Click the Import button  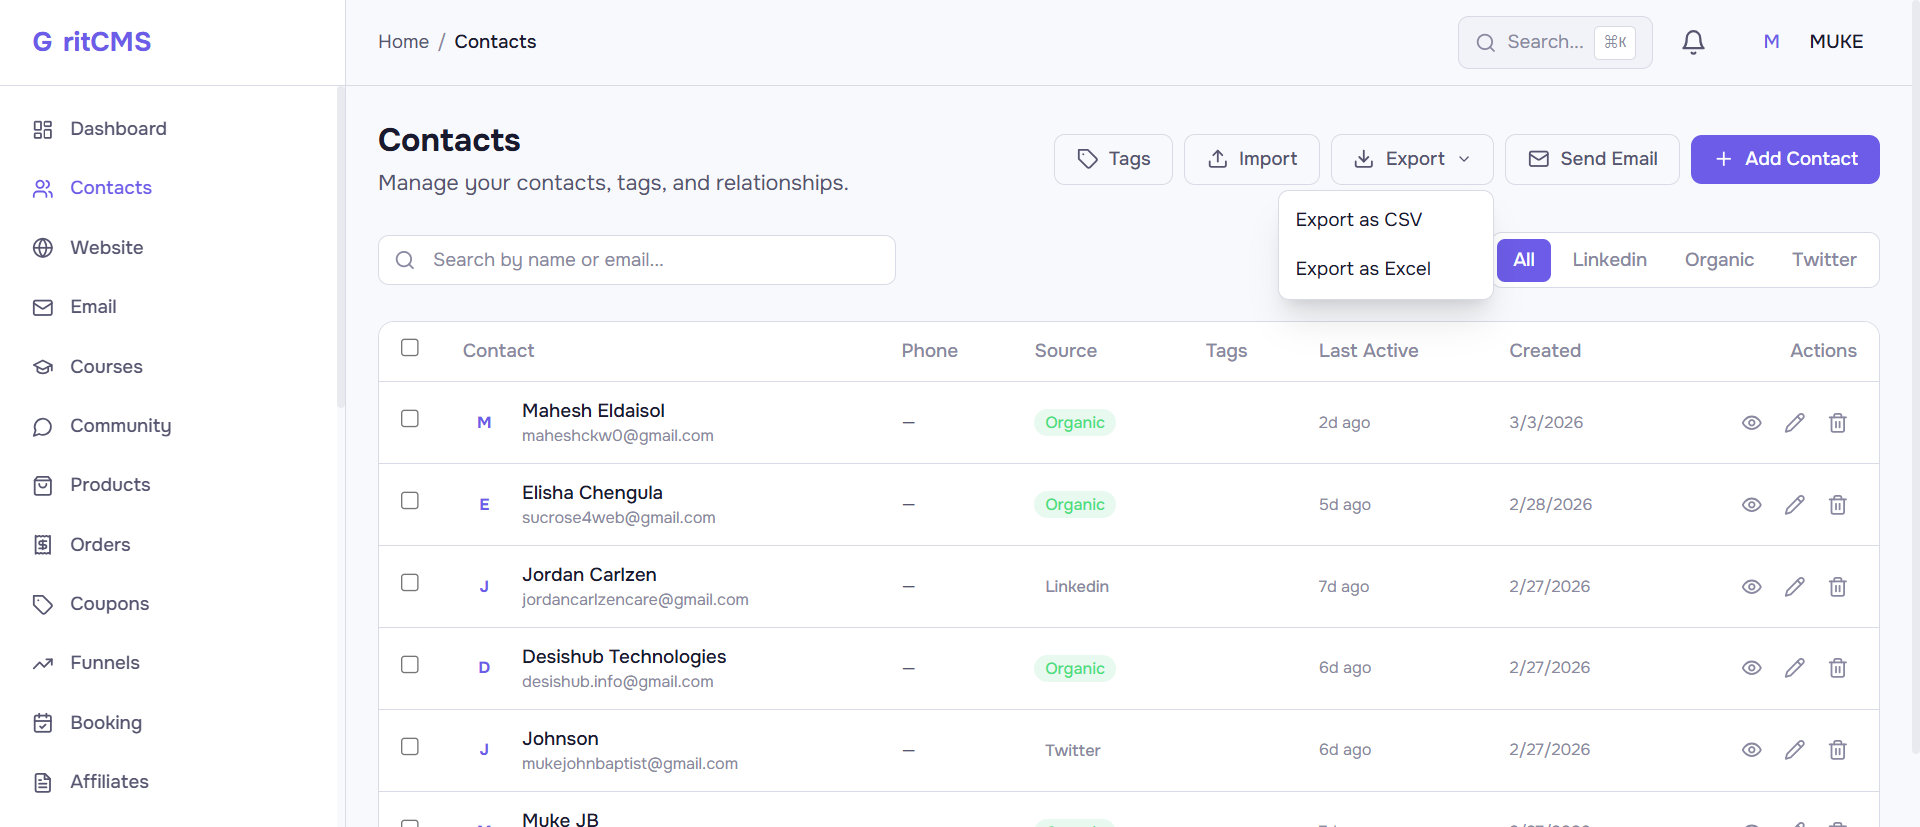tap(1252, 160)
